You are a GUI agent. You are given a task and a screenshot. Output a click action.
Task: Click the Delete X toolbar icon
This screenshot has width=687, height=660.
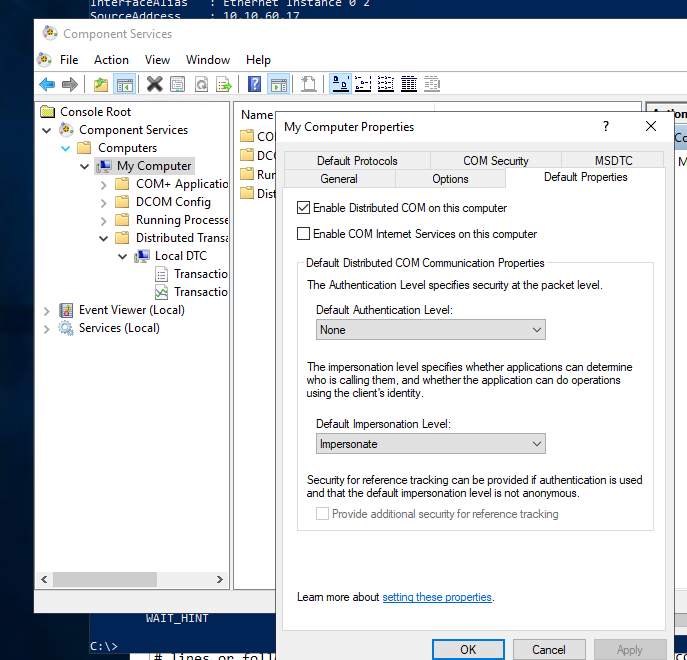[154, 84]
